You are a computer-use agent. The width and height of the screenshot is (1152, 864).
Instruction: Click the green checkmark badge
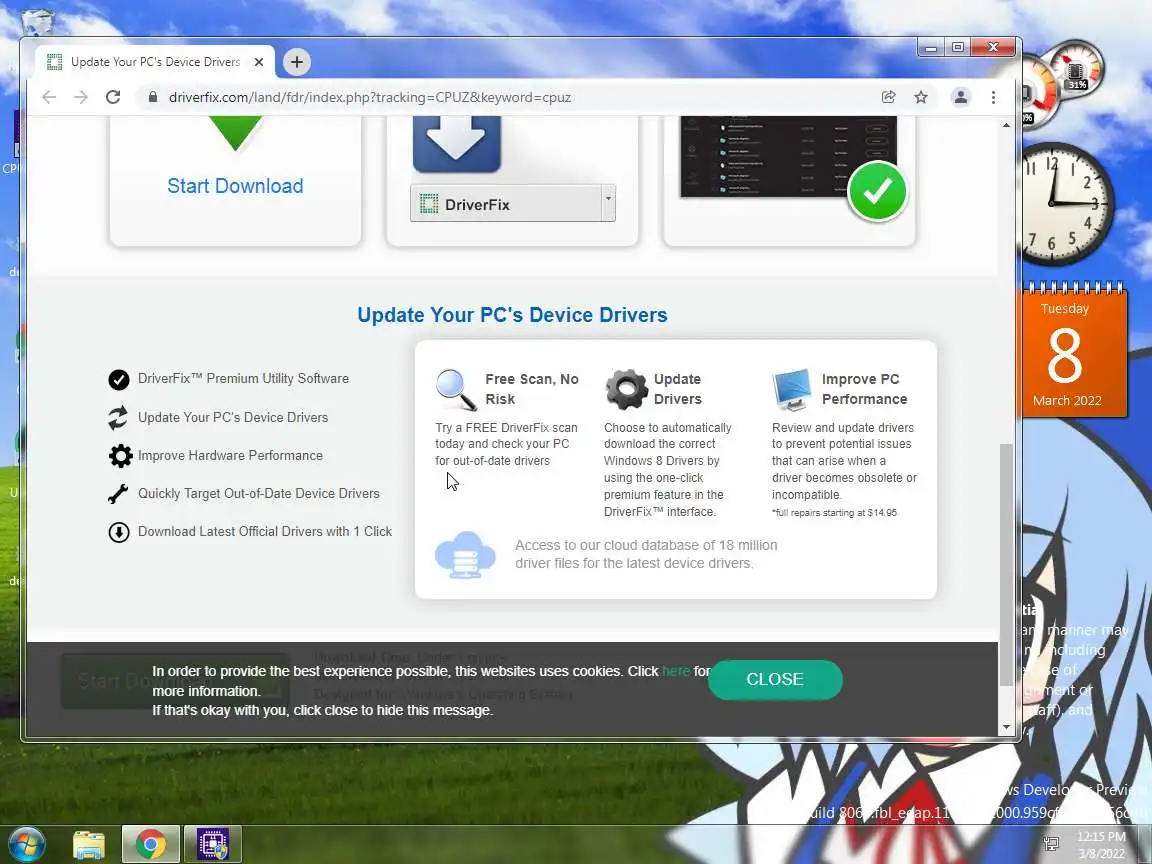[x=877, y=191]
